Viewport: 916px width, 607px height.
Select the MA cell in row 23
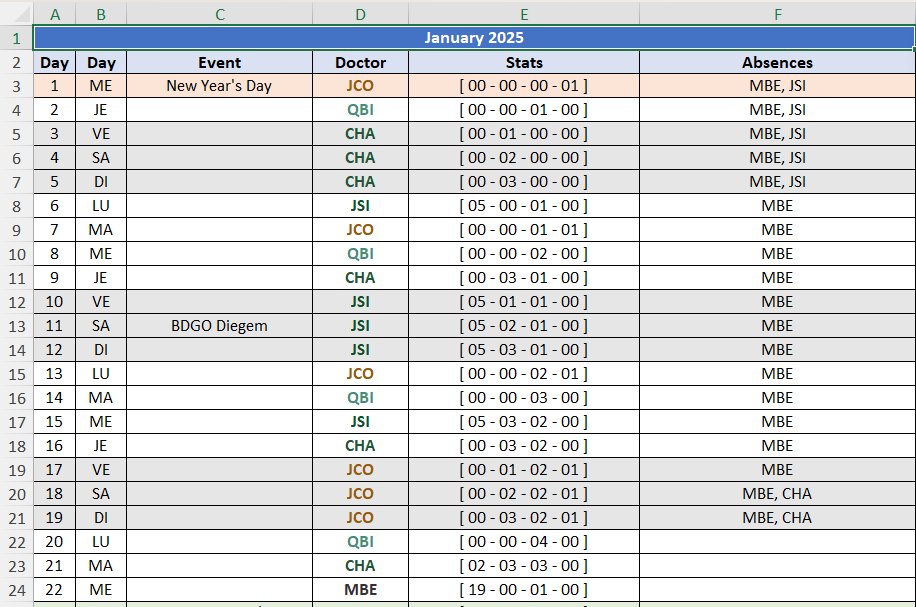pyautogui.click(x=101, y=566)
